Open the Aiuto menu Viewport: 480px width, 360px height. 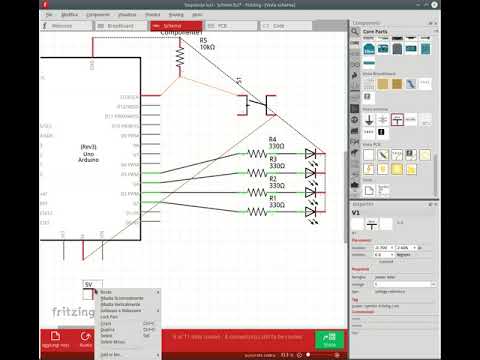coord(197,15)
